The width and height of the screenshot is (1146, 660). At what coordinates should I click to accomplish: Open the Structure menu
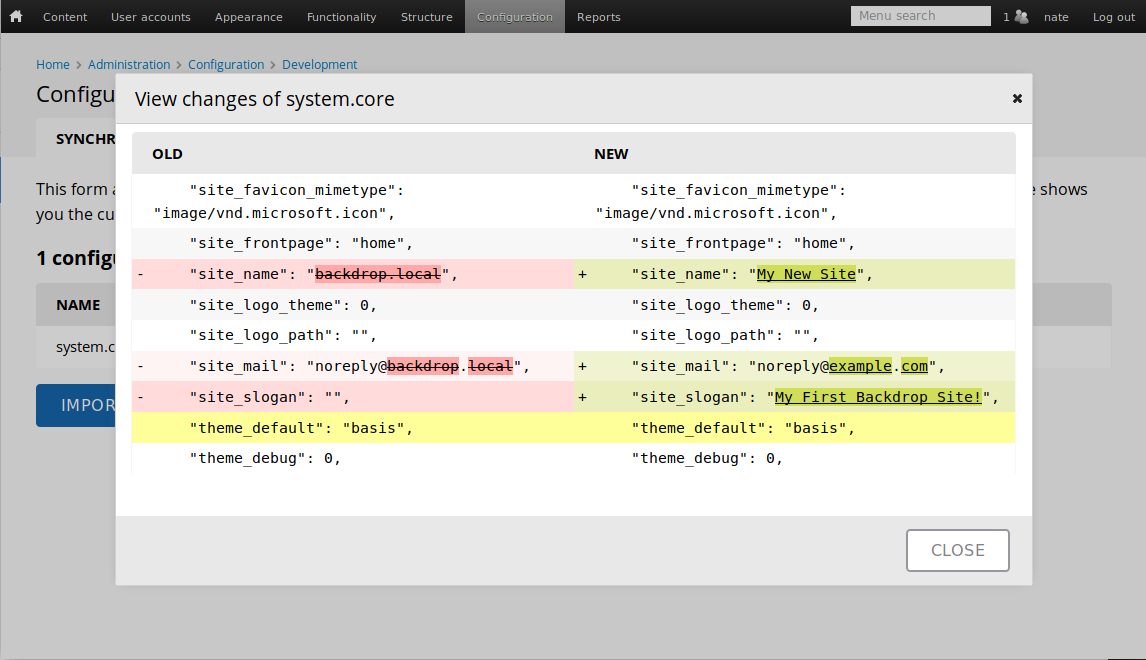point(426,16)
